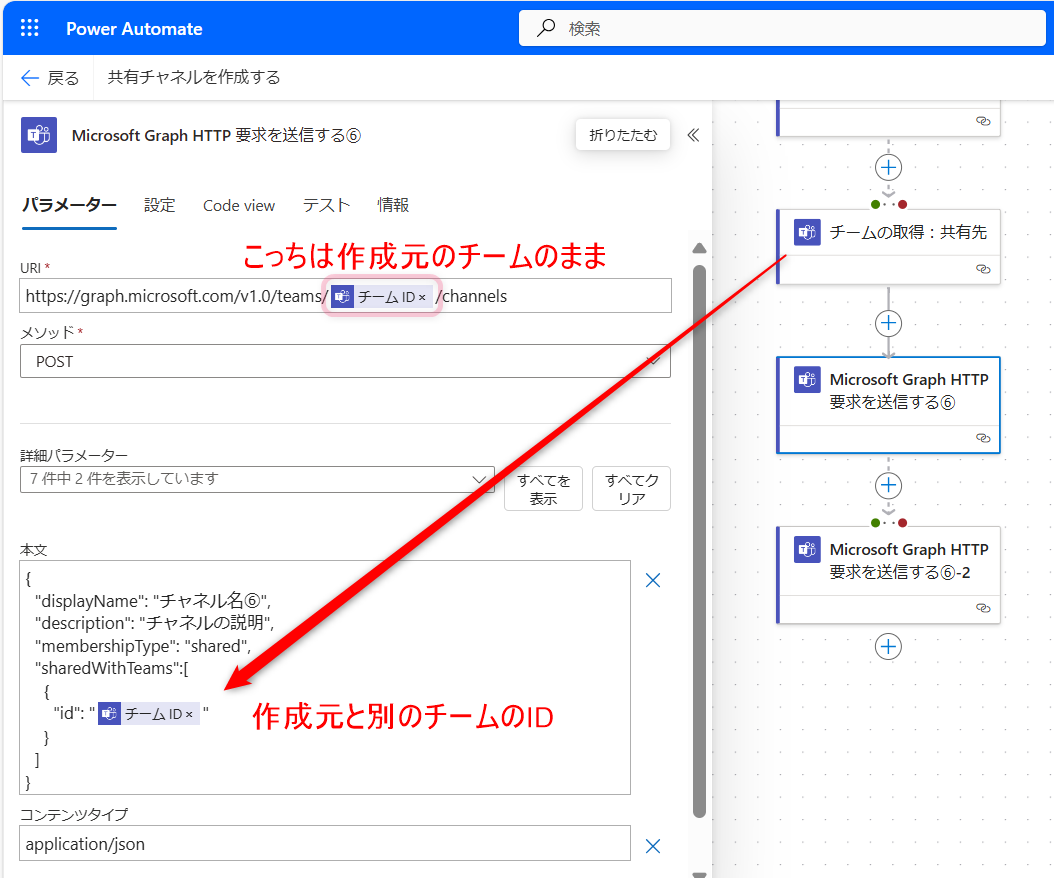Screen dimensions: 1054x878
Task: Click the double-chevron collapse icon
Action: pos(693,135)
